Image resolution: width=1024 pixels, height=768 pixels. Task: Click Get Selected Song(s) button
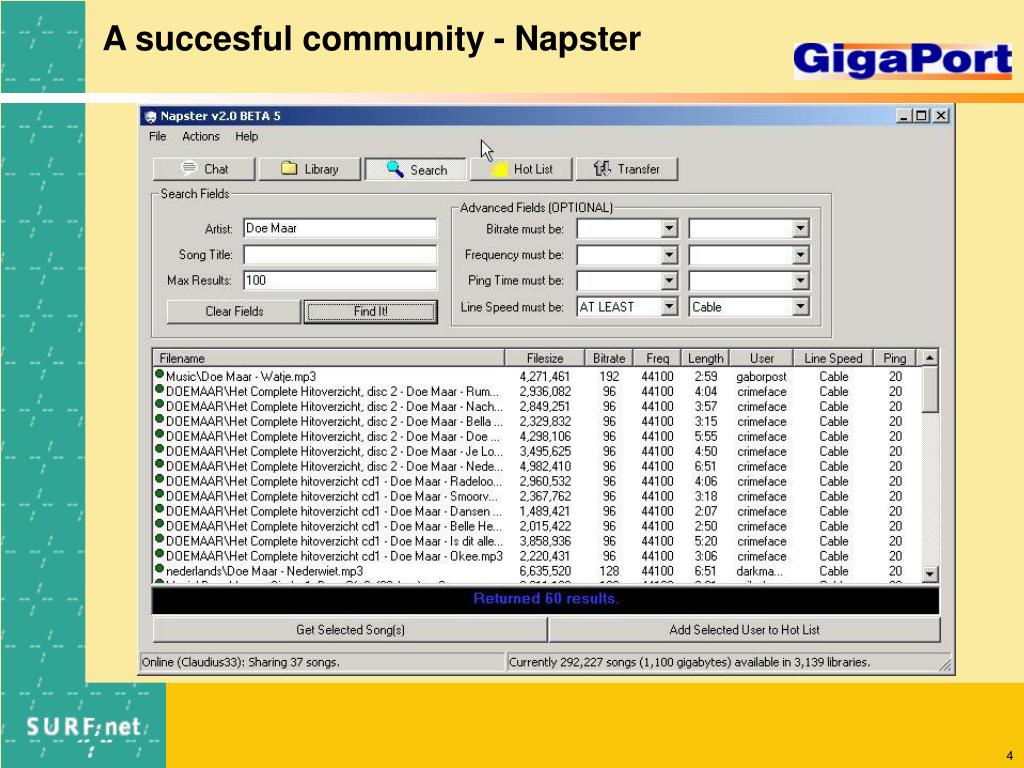click(350, 630)
